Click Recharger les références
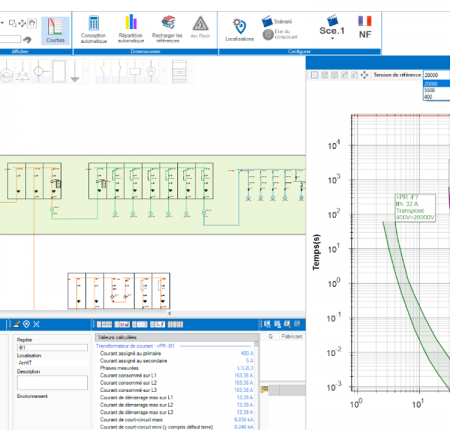Screen dimensions: 450x430 point(167,29)
